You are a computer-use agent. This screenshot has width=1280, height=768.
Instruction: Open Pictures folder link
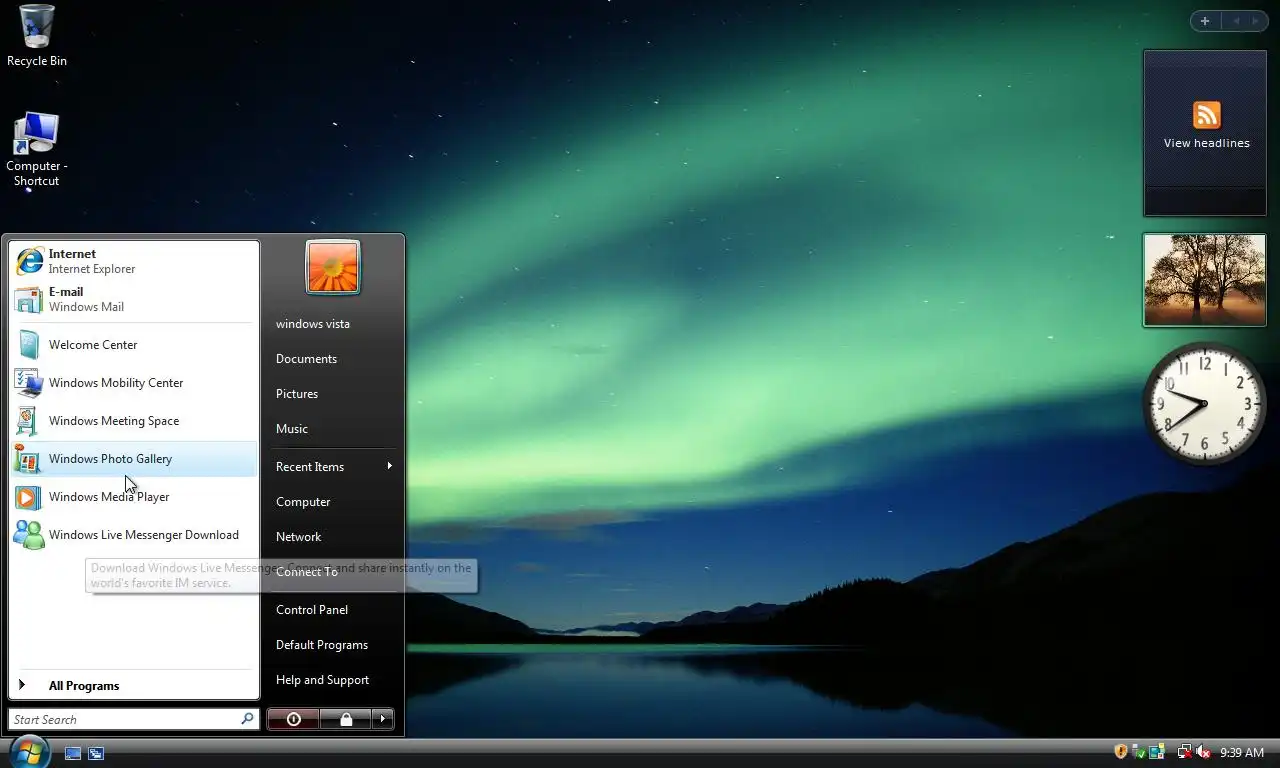(x=333, y=394)
